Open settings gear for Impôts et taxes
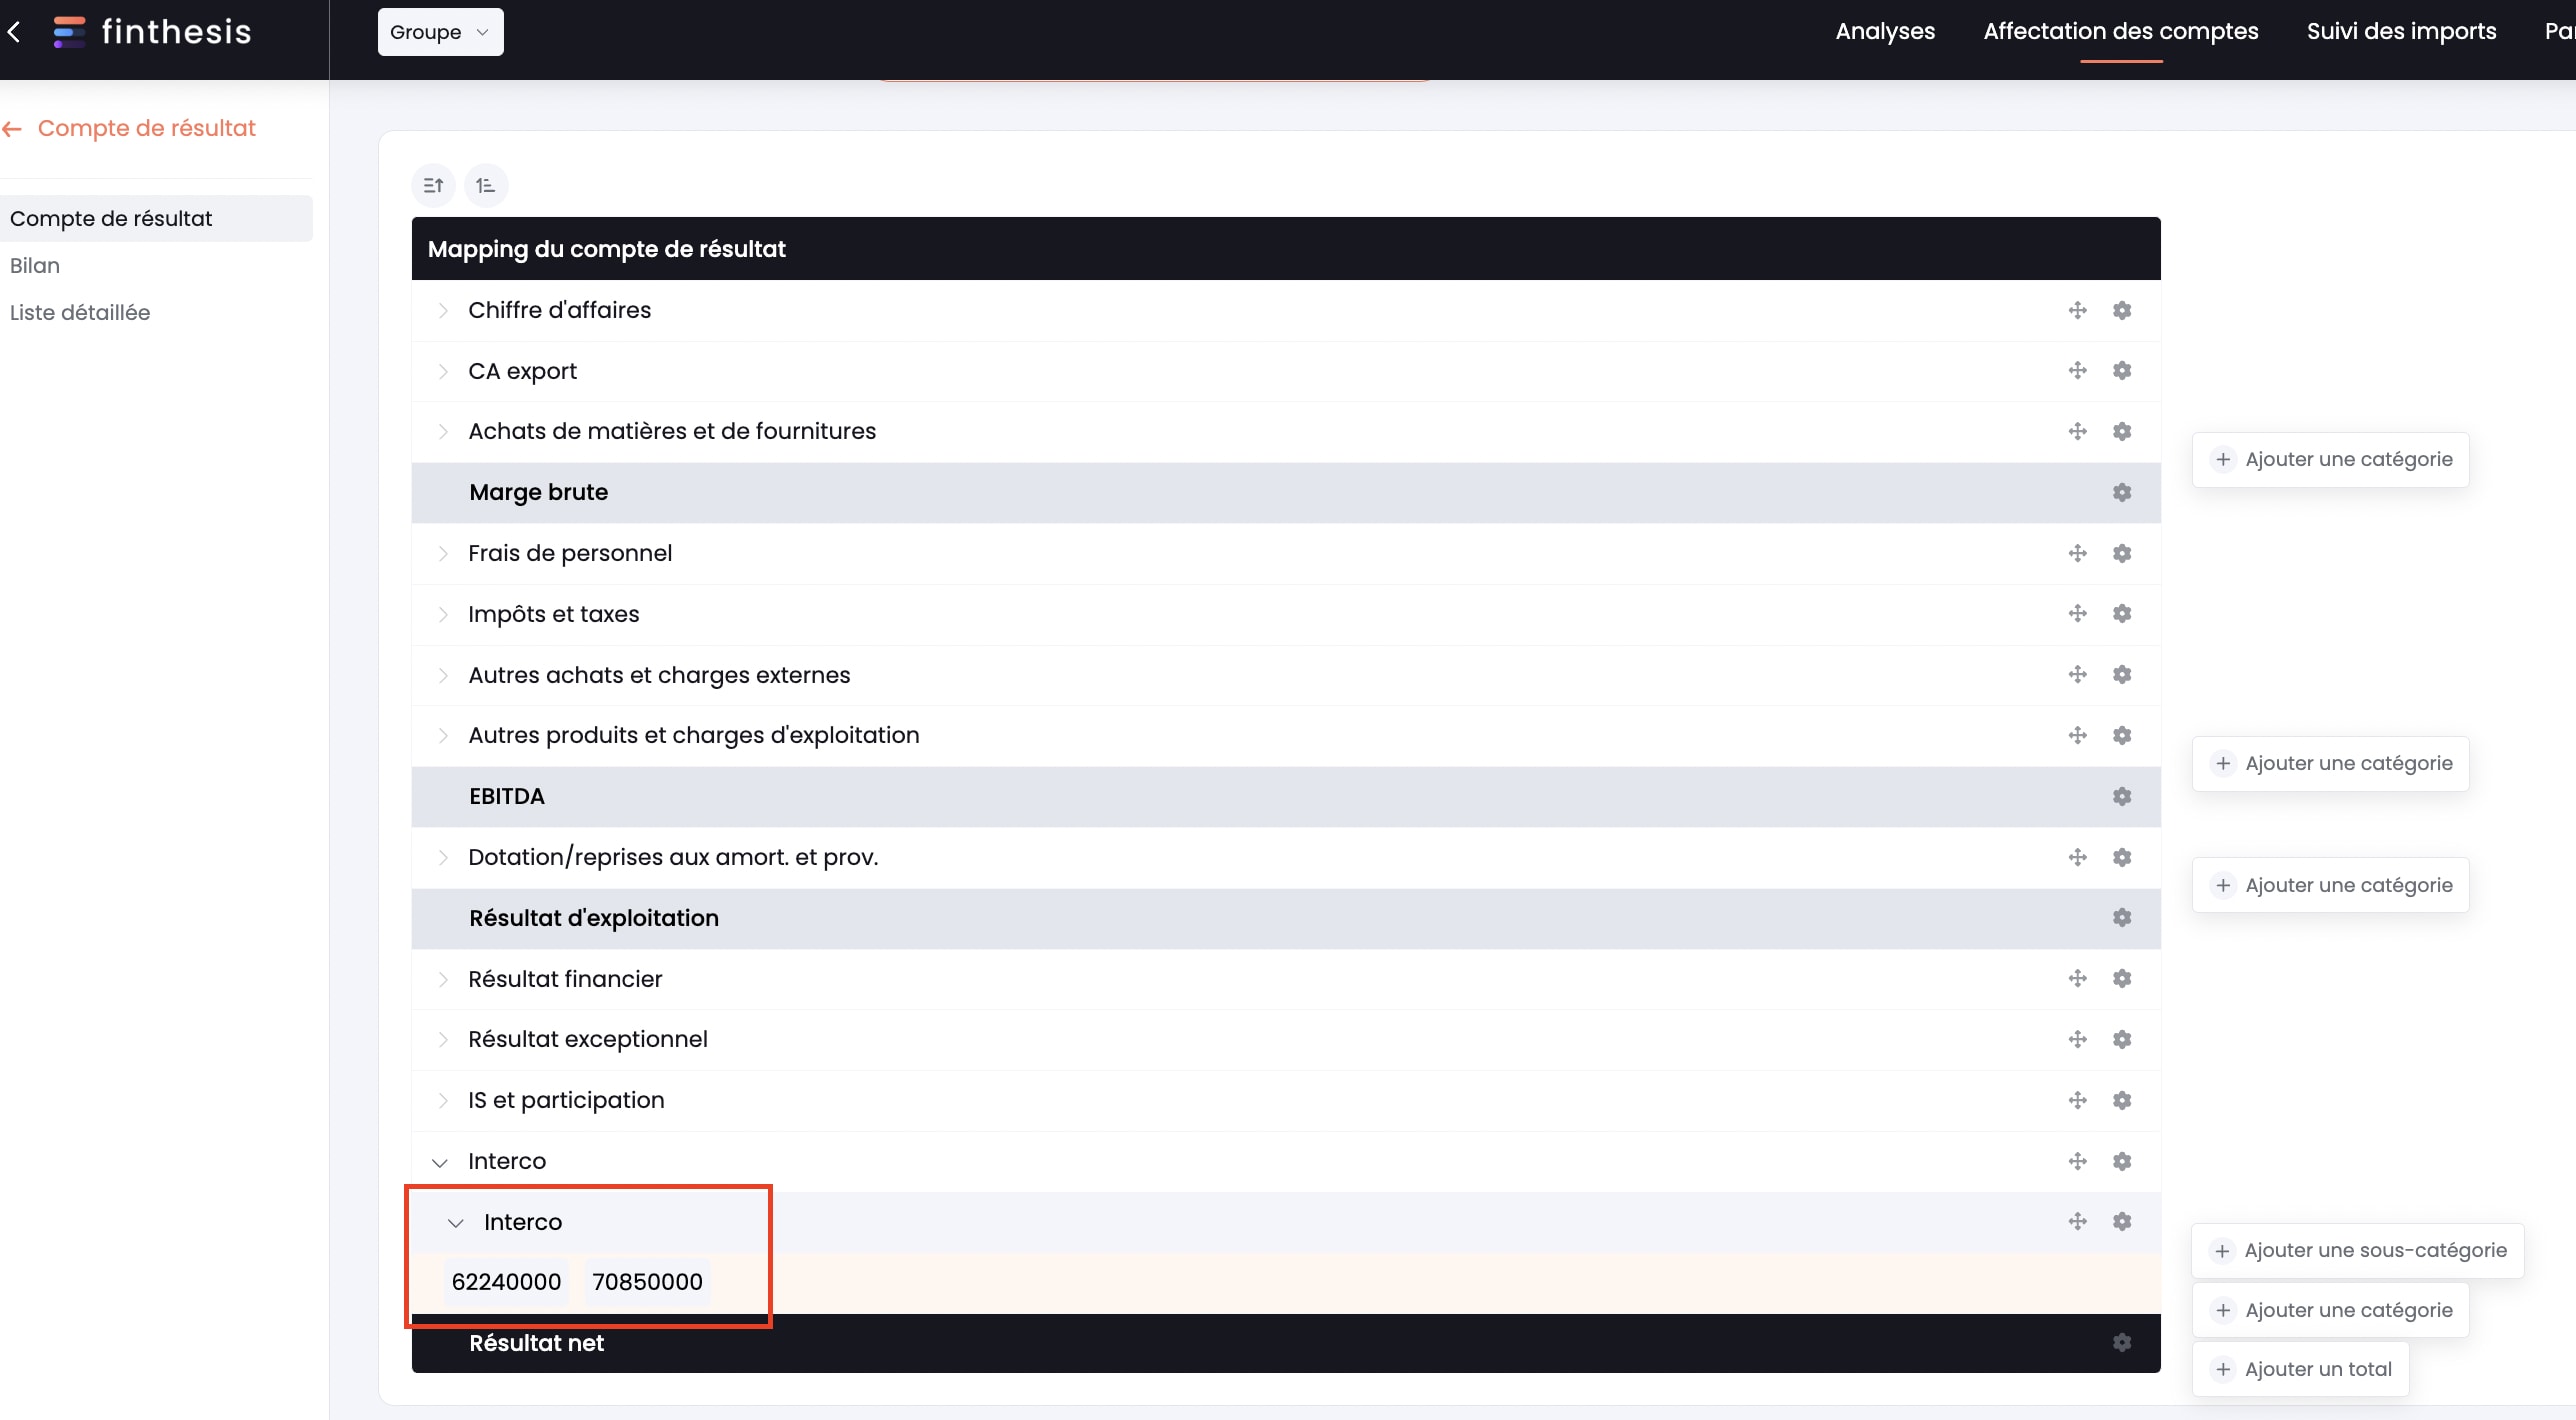The width and height of the screenshot is (2576, 1420). [2122, 613]
